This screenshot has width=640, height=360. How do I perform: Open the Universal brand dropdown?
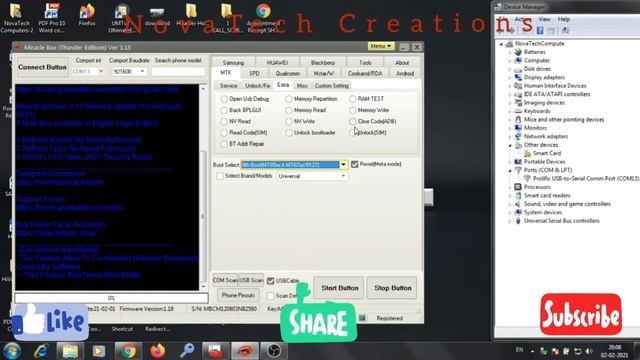[x=312, y=176]
